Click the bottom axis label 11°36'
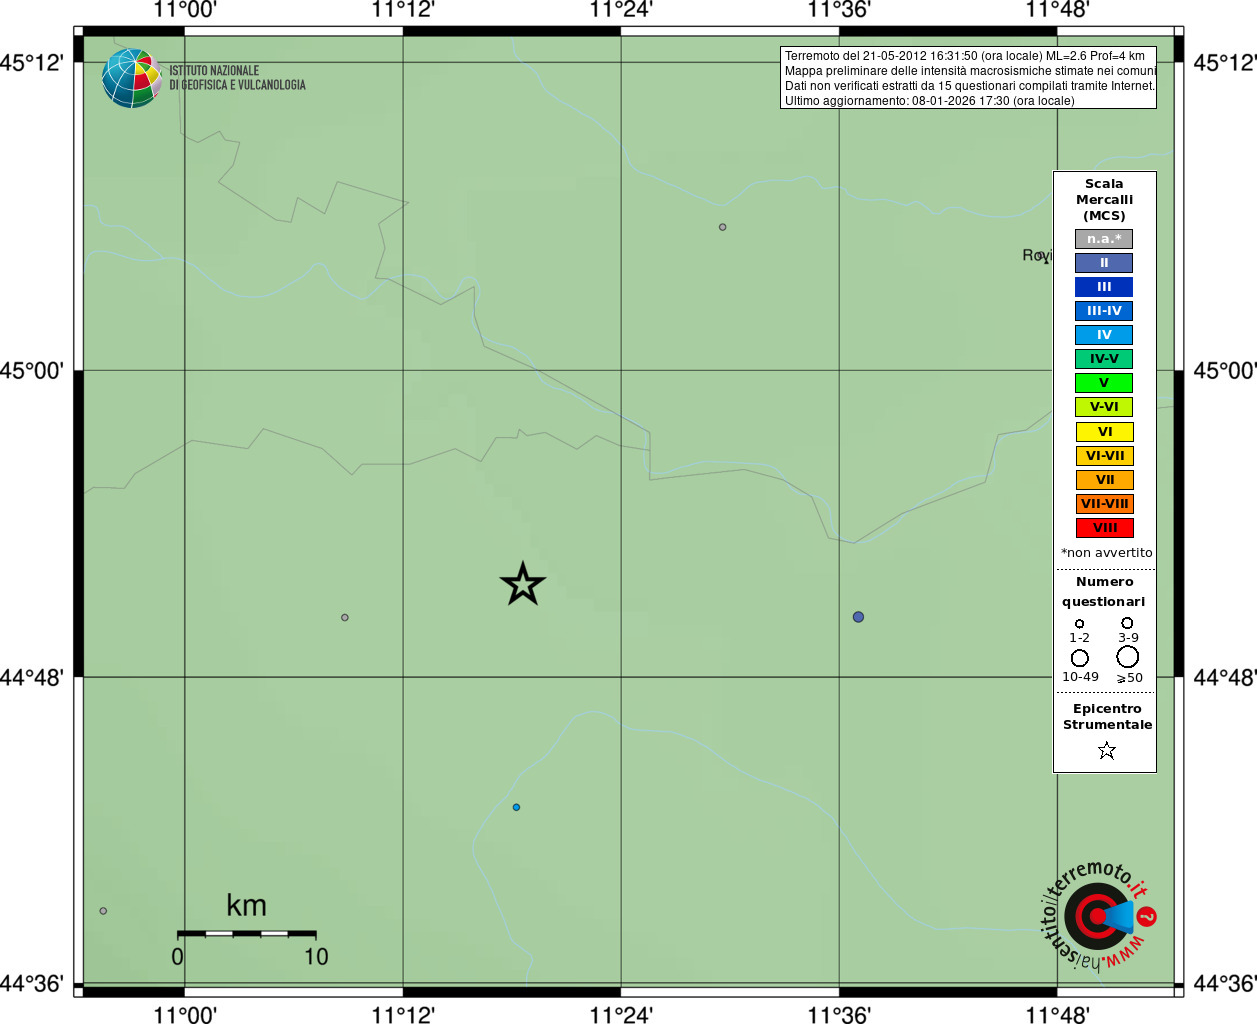The height and width of the screenshot is (1024, 1257). (839, 1014)
